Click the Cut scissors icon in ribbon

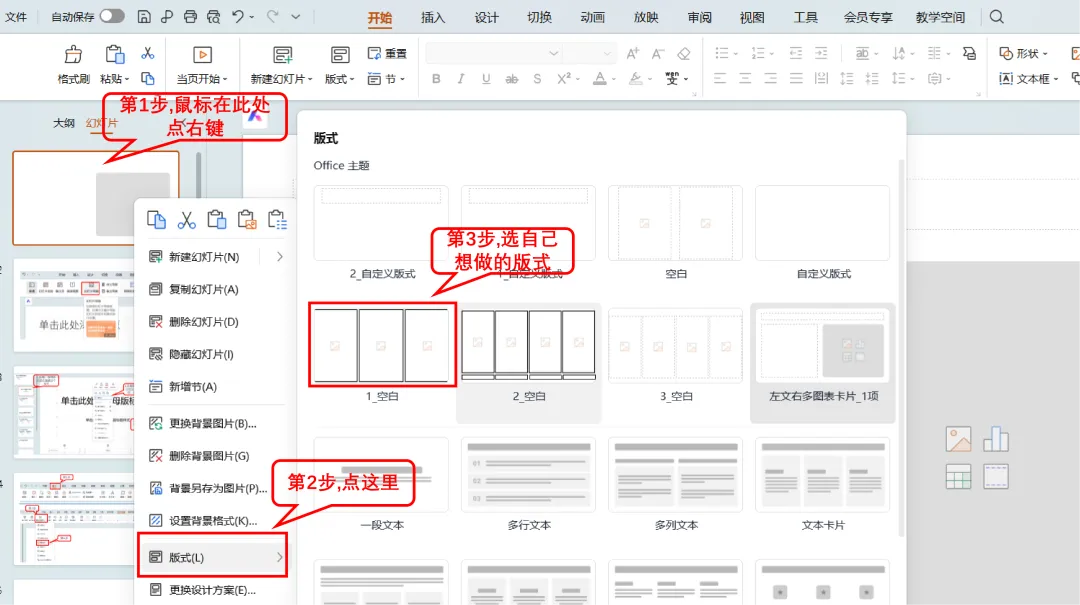[x=147, y=53]
